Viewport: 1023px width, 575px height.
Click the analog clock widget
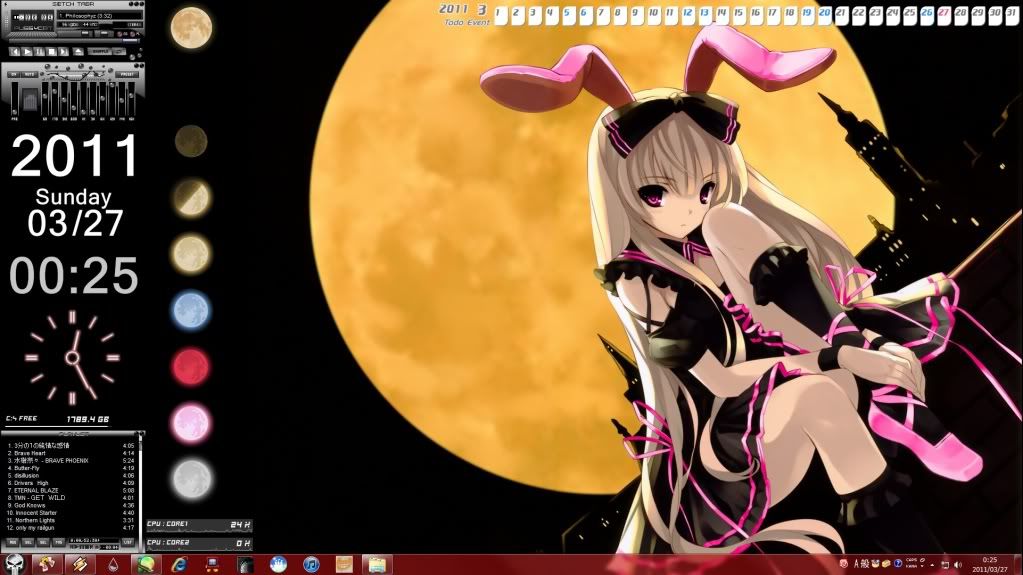point(72,358)
